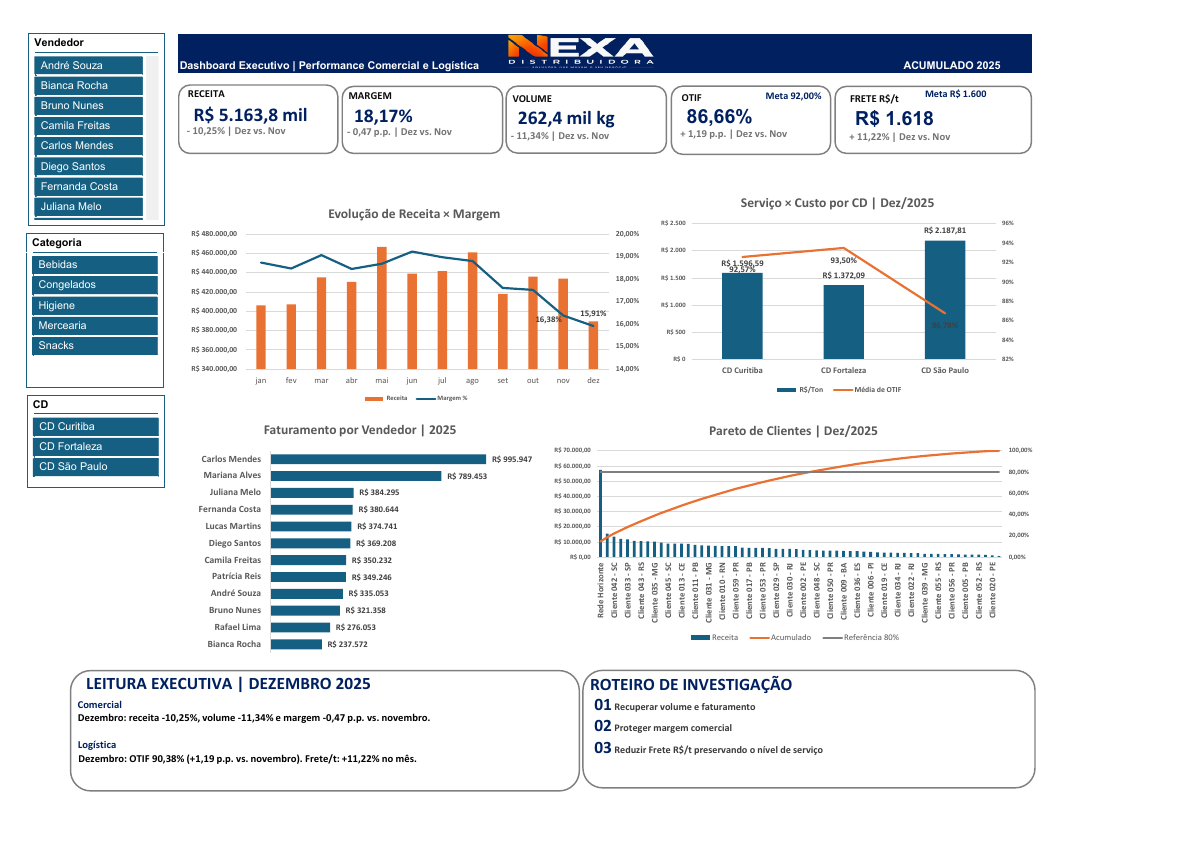Click step 01 Recuperar volume e faturamento
Viewport: 1200px width, 849px height.
tap(675, 706)
